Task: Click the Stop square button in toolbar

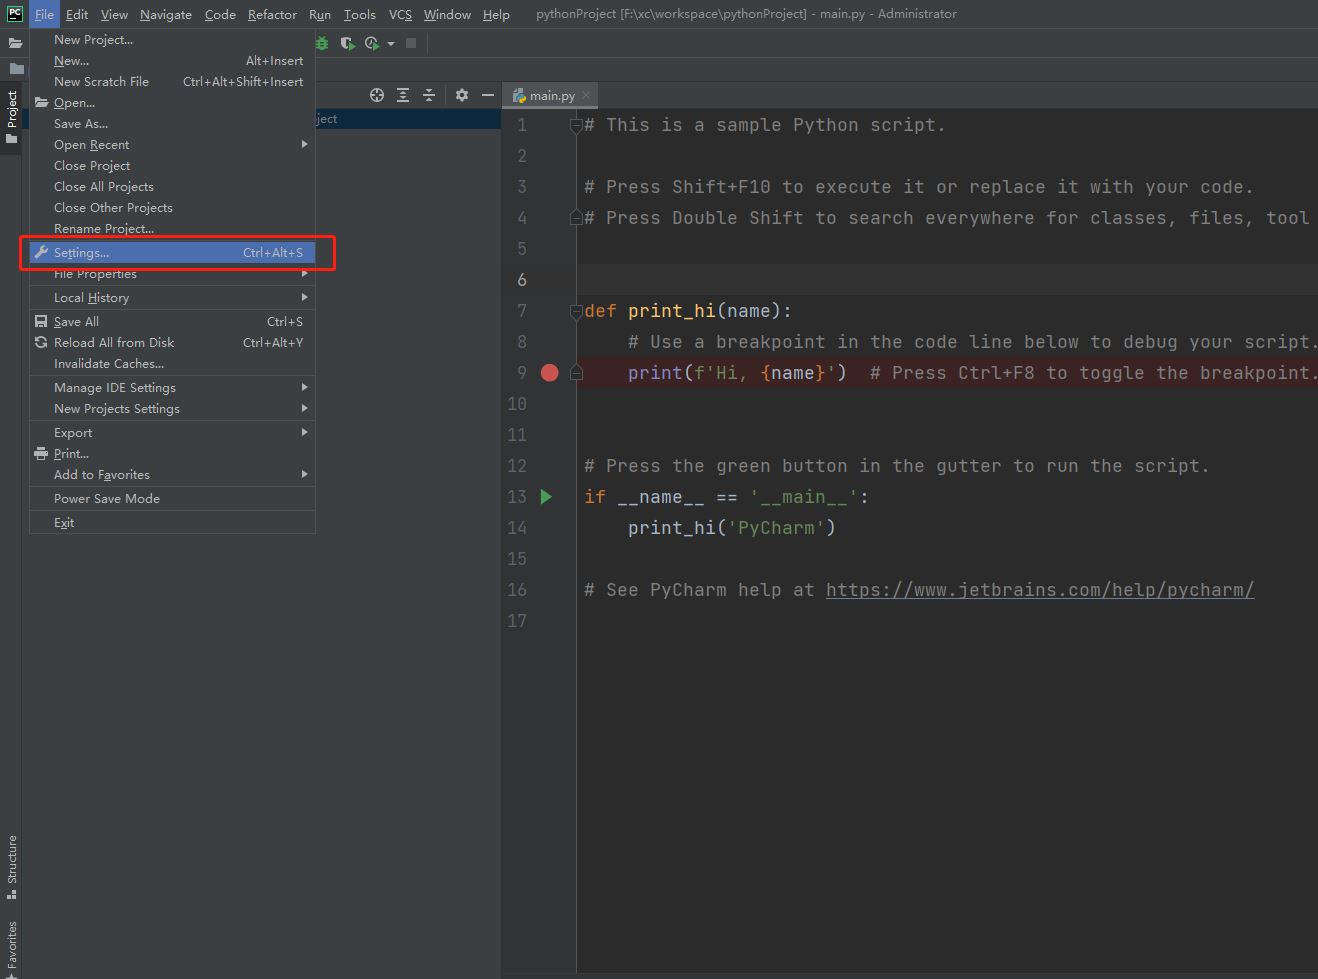Action: 411,43
